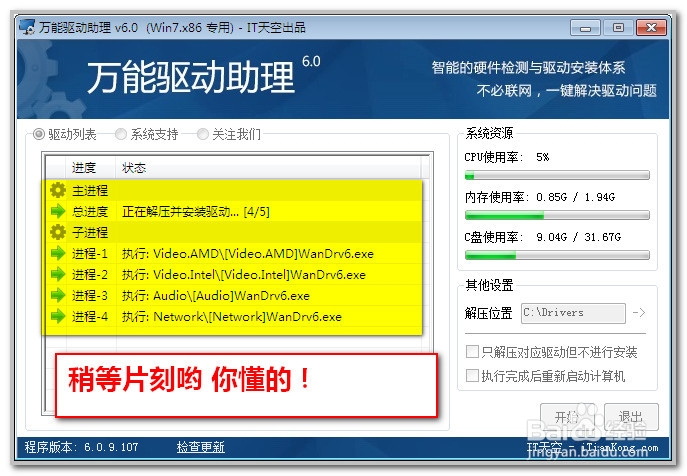Image resolution: width=687 pixels, height=476 pixels.
Task: Click the 开始 button
Action: (567, 416)
